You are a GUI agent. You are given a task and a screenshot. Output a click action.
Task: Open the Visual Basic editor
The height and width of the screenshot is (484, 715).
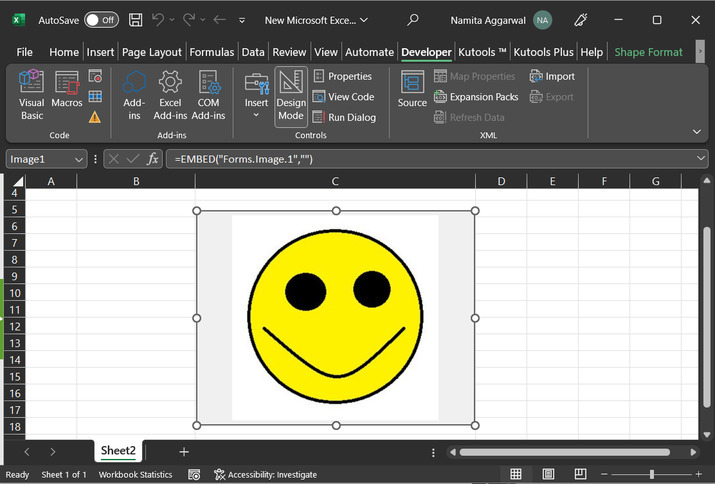pyautogui.click(x=32, y=95)
